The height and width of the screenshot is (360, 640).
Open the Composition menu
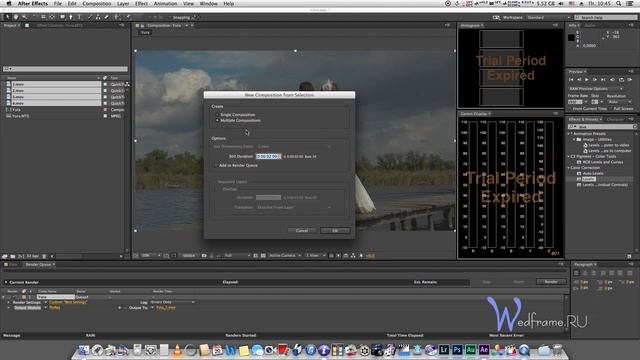(97, 4)
